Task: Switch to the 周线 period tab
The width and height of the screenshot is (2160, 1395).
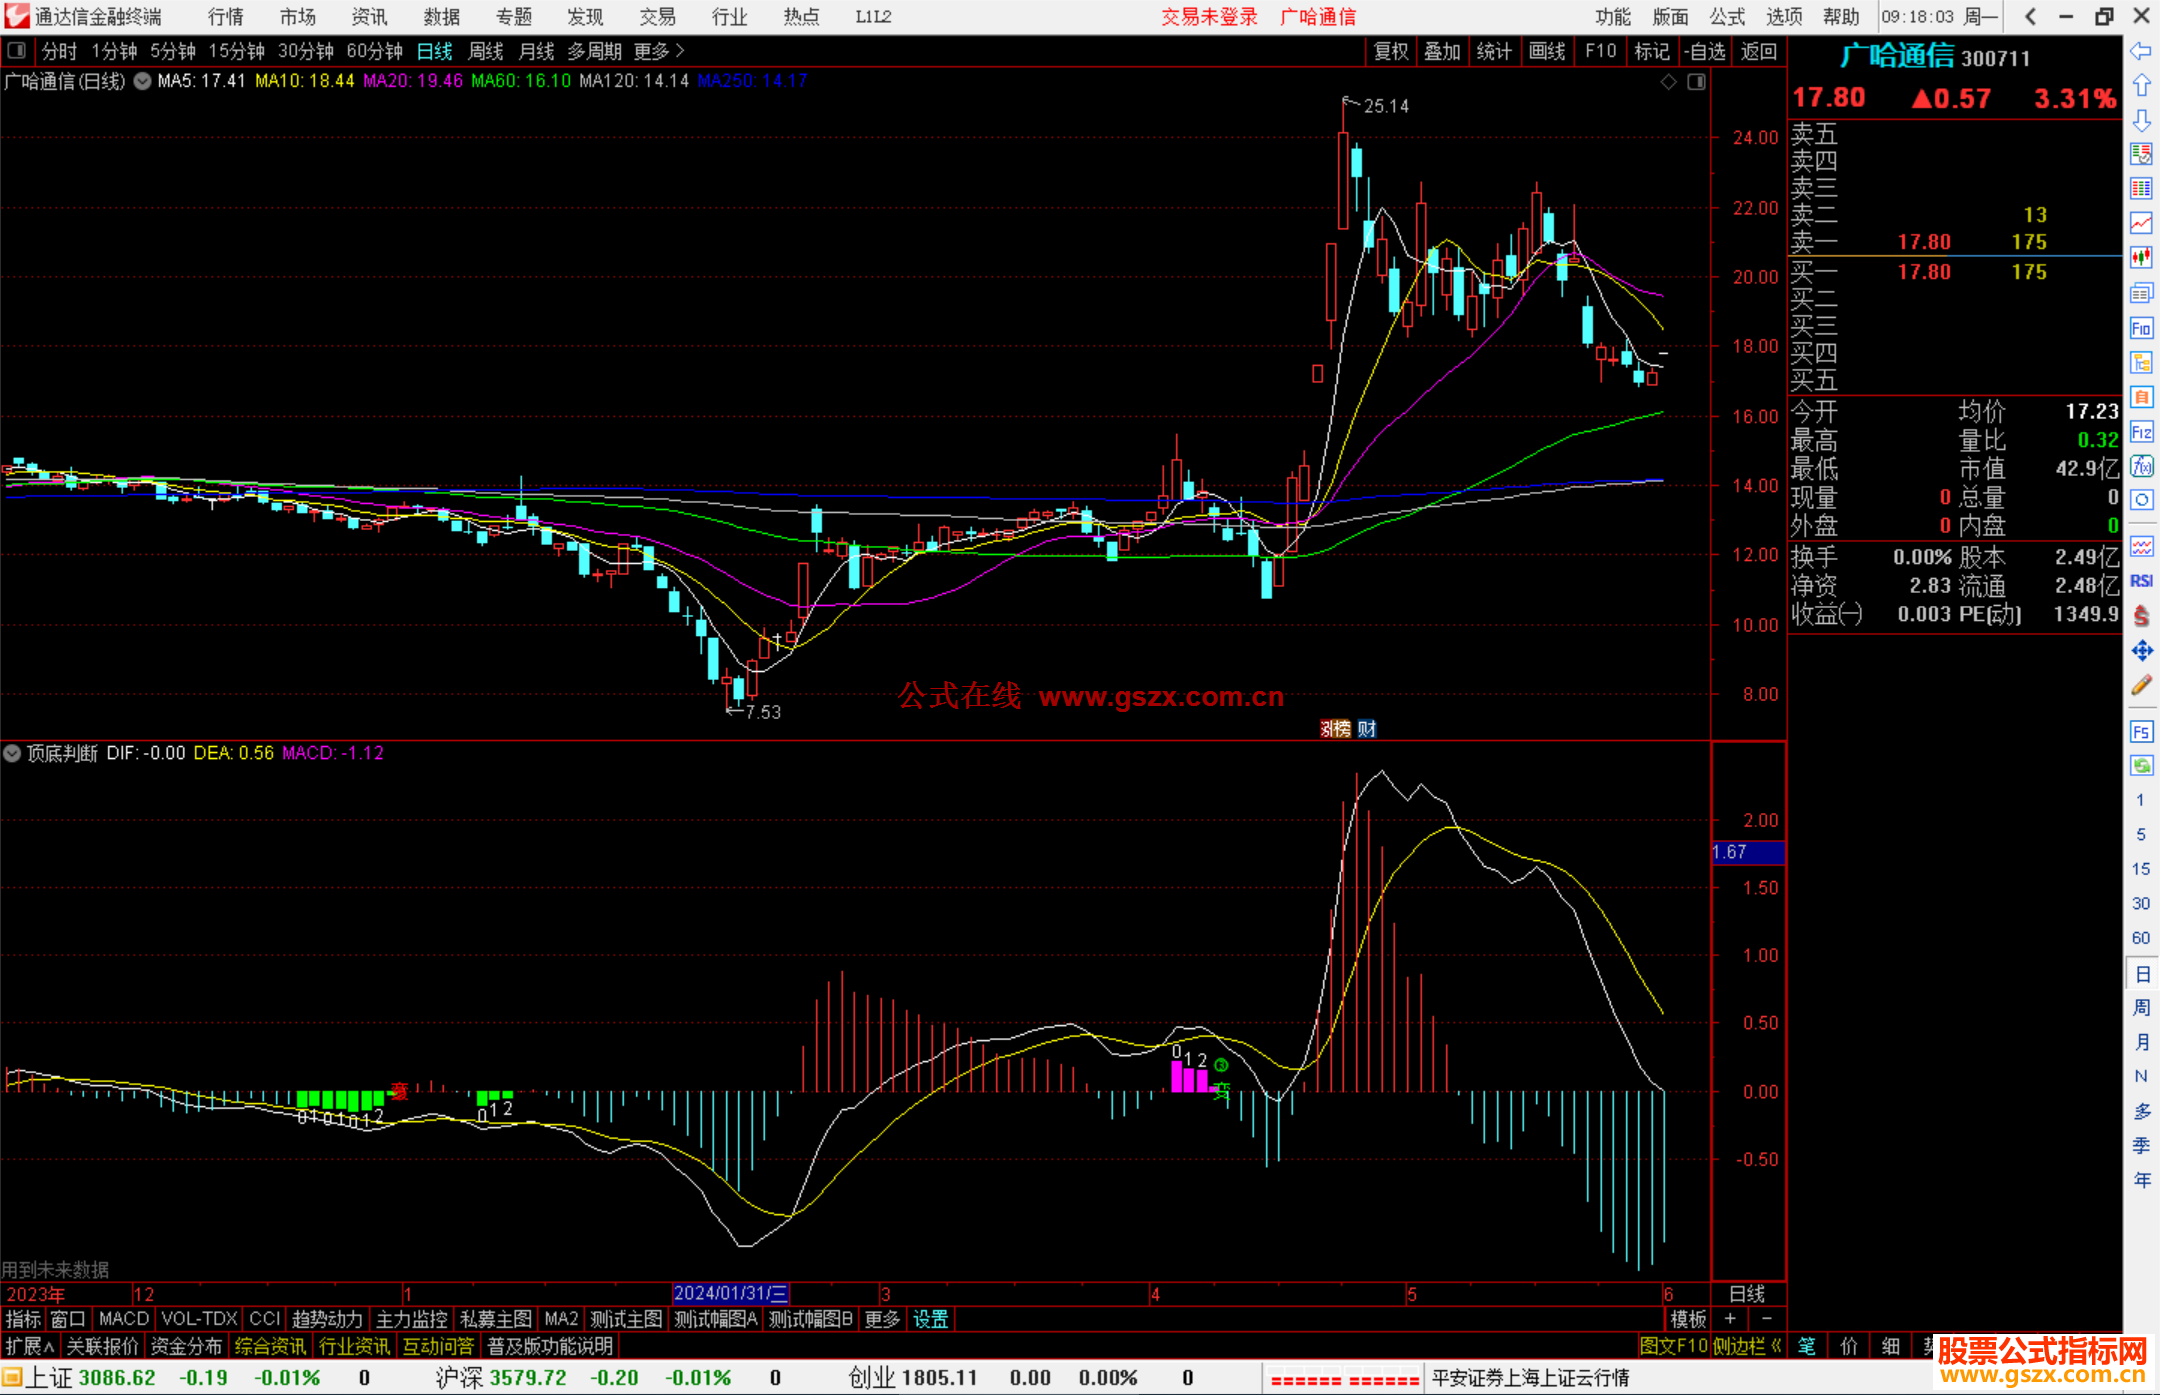Action: point(486,51)
